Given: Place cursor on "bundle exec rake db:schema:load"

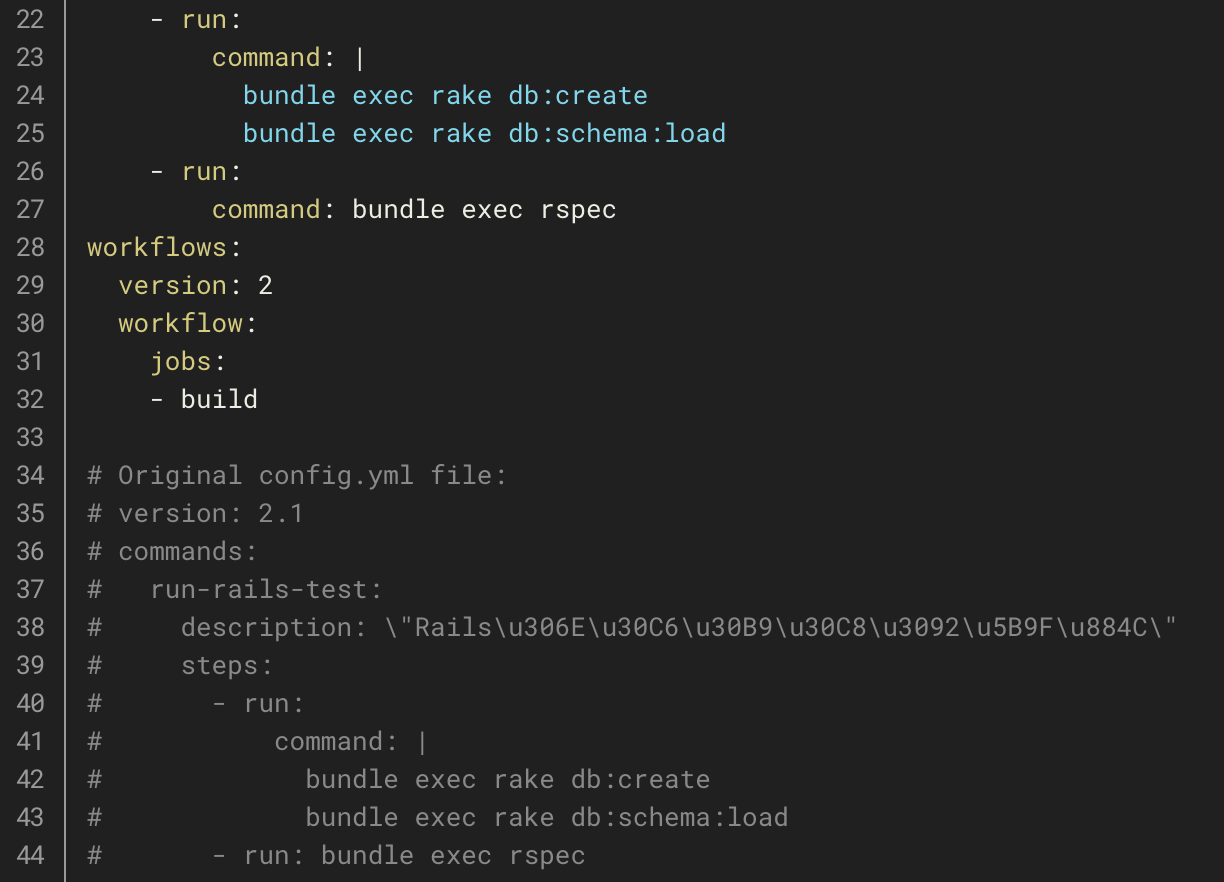Looking at the screenshot, I should [x=483, y=133].
